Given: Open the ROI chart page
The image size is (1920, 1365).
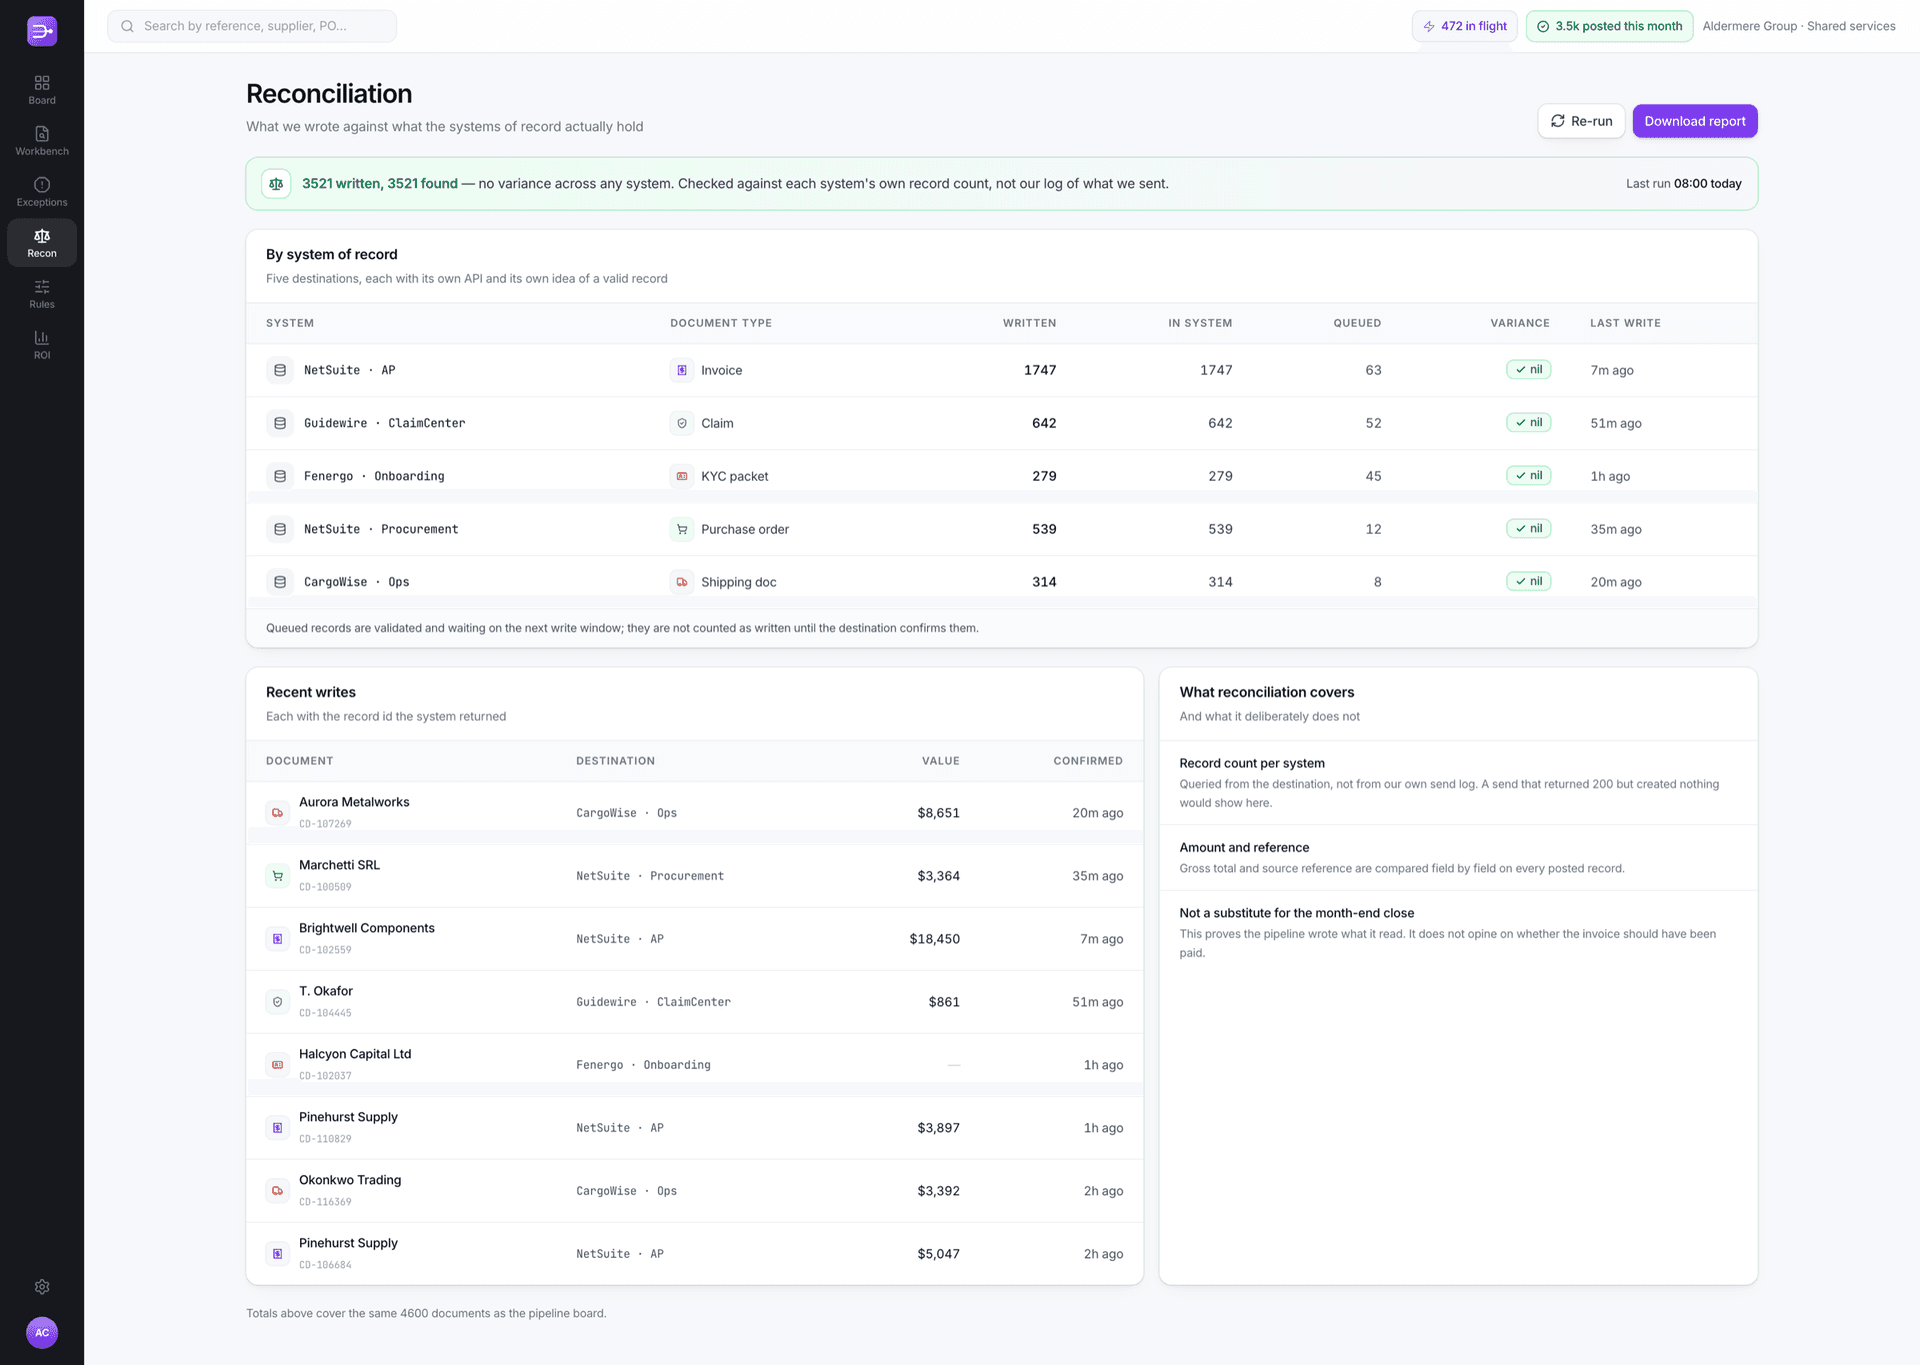Looking at the screenshot, I should [x=42, y=345].
